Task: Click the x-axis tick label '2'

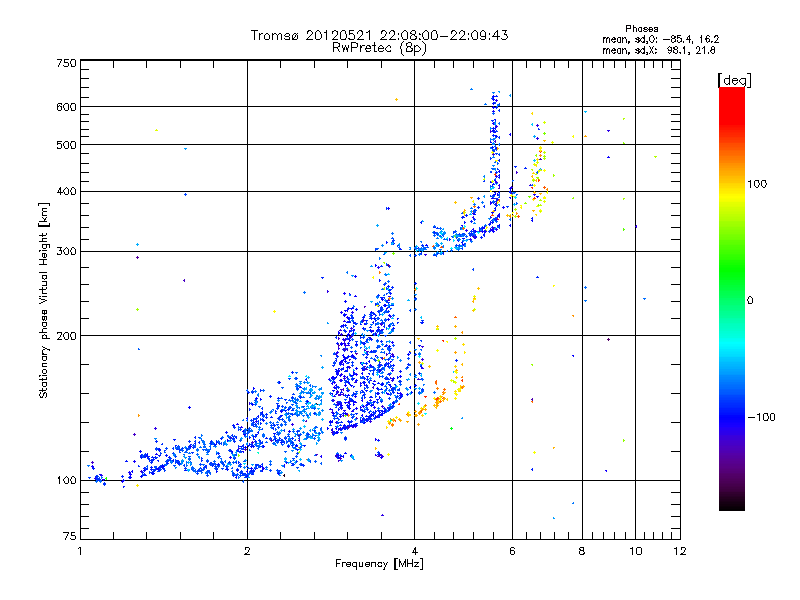Action: pyautogui.click(x=247, y=551)
